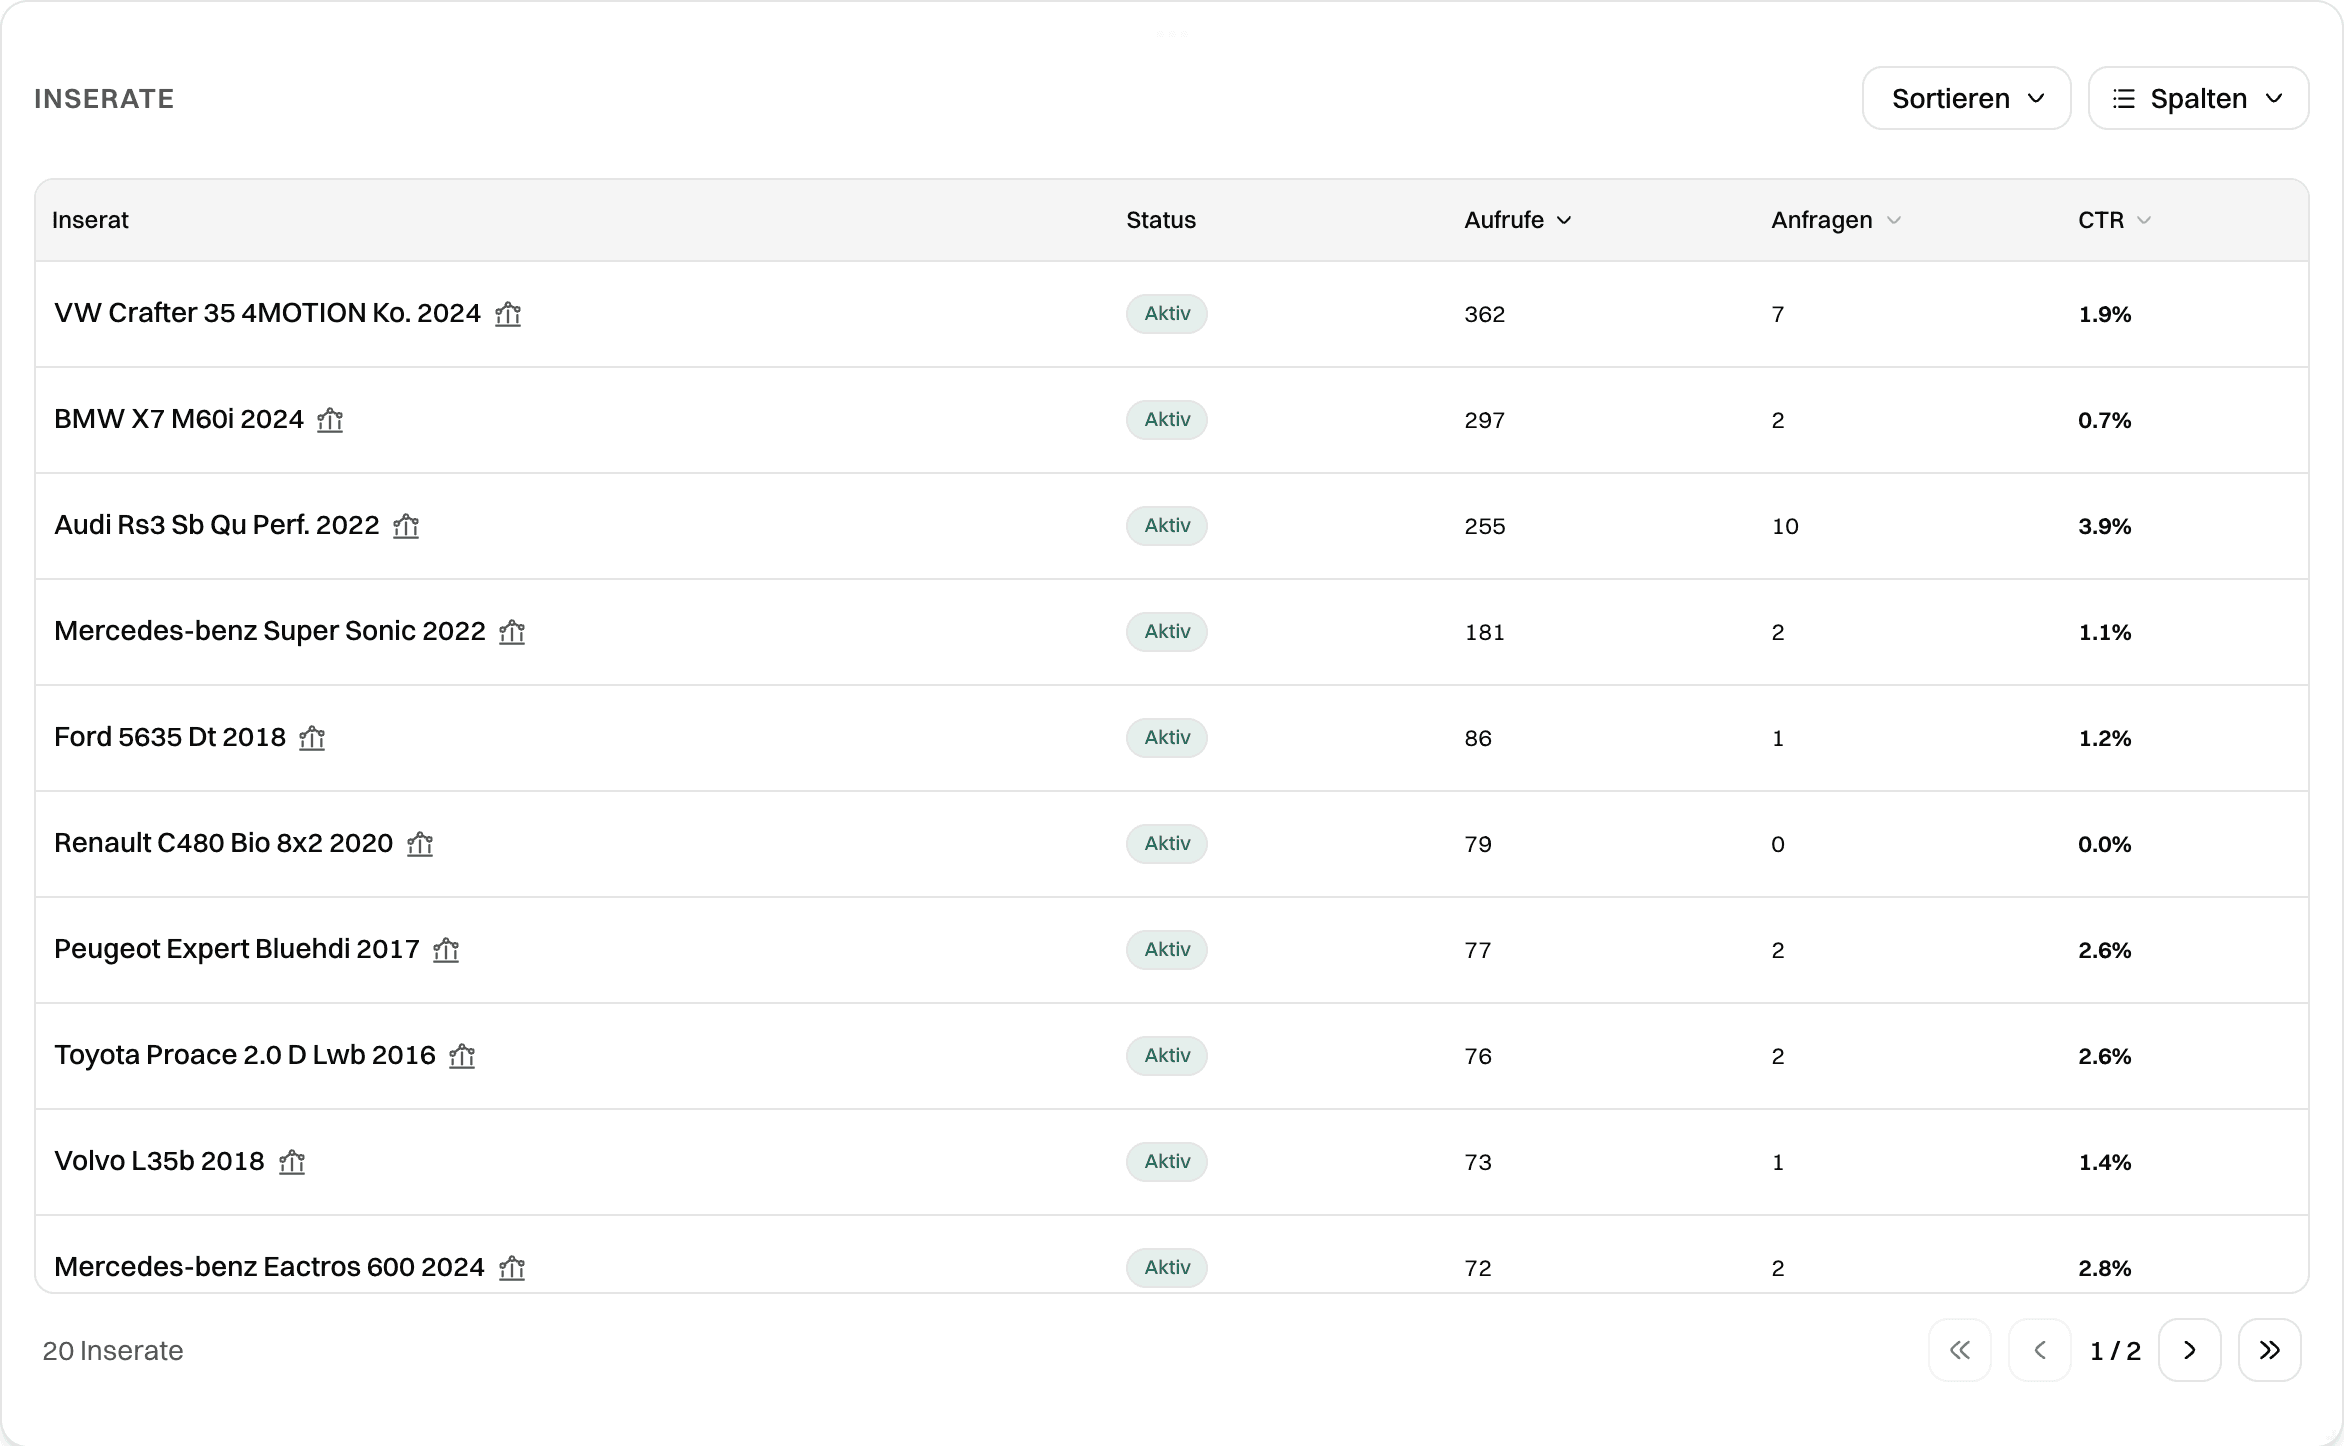Open the Sortieren dropdown
The image size is (2344, 1448).
tap(1967, 98)
